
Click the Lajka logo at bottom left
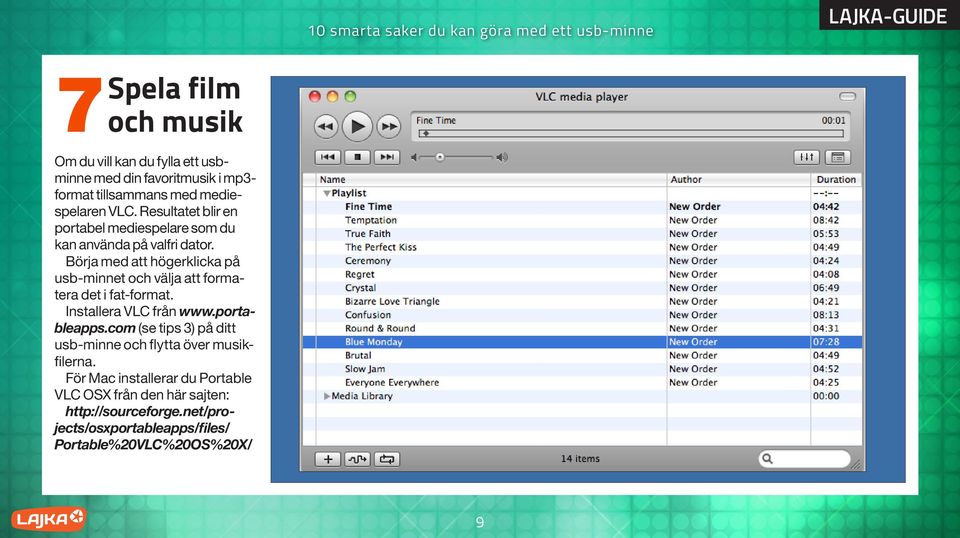[48, 519]
